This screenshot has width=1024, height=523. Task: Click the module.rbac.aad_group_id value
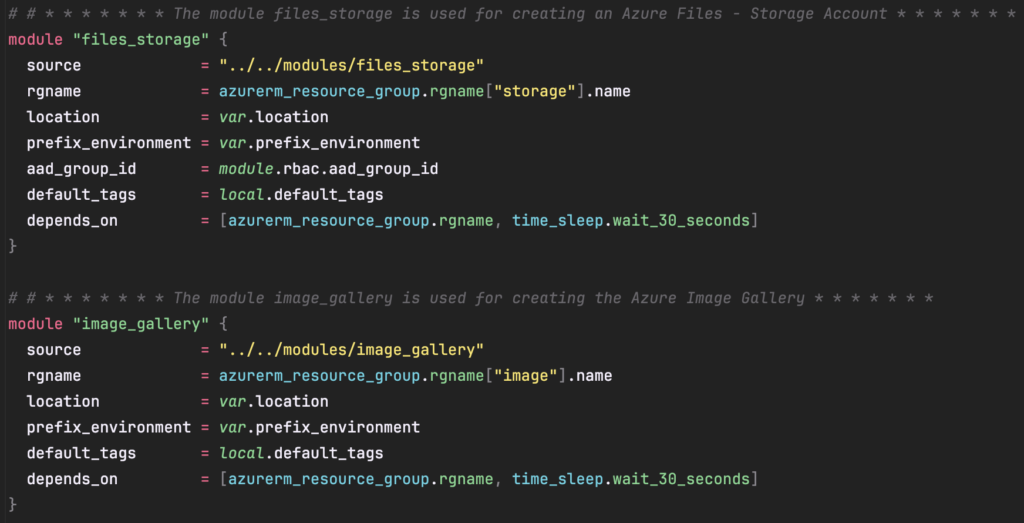(328, 169)
